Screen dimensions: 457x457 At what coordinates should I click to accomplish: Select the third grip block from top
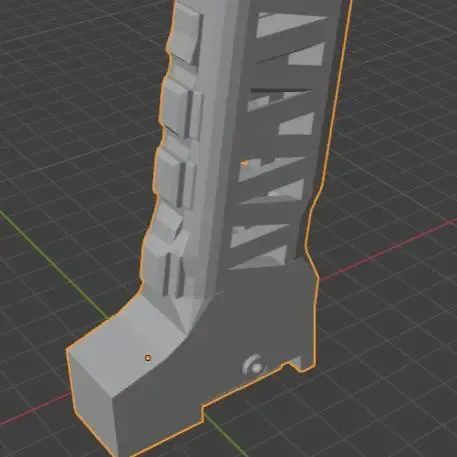(175, 179)
